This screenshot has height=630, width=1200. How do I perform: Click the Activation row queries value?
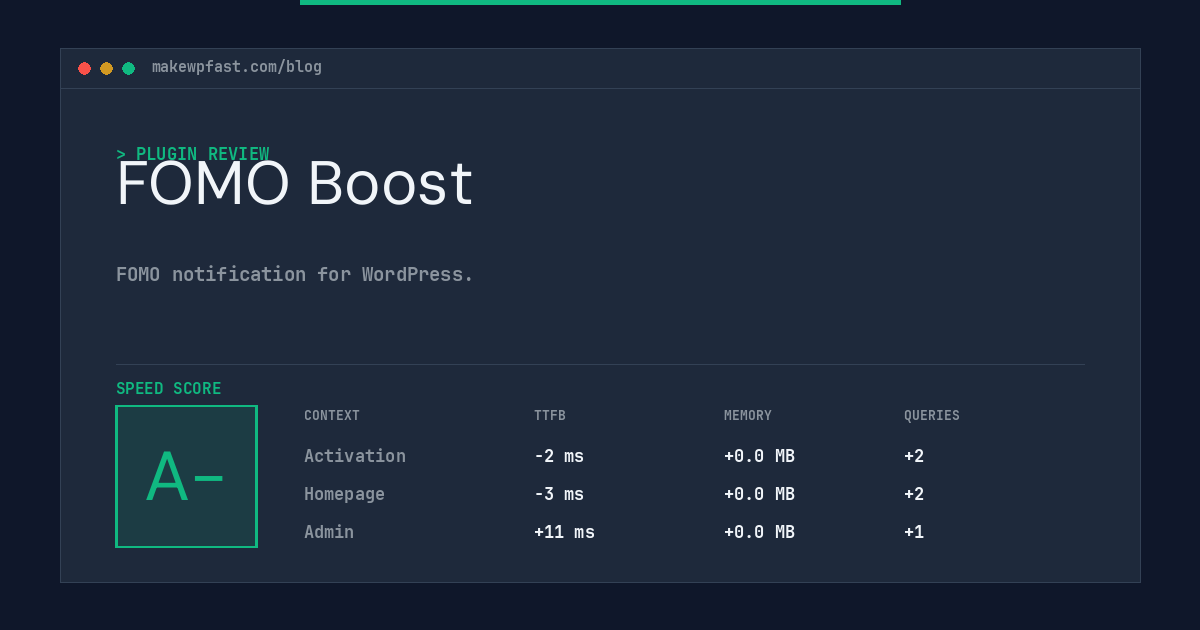[914, 456]
